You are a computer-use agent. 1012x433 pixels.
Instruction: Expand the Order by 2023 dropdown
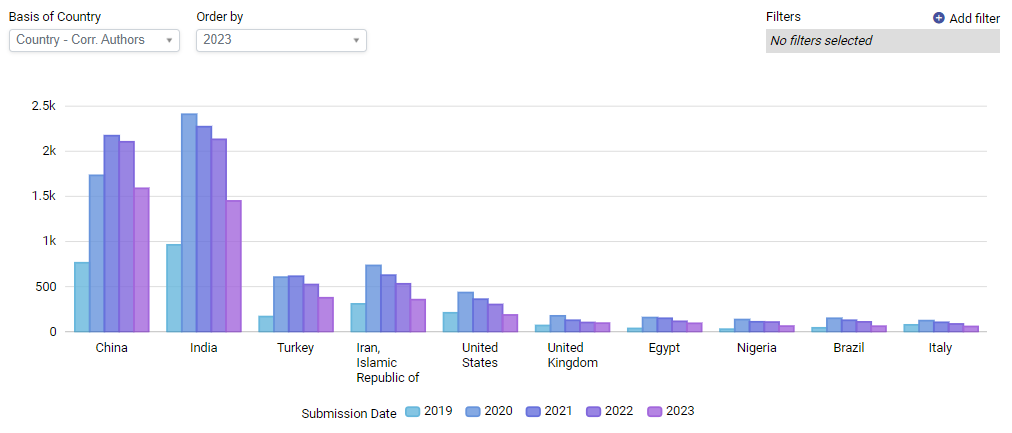280,40
